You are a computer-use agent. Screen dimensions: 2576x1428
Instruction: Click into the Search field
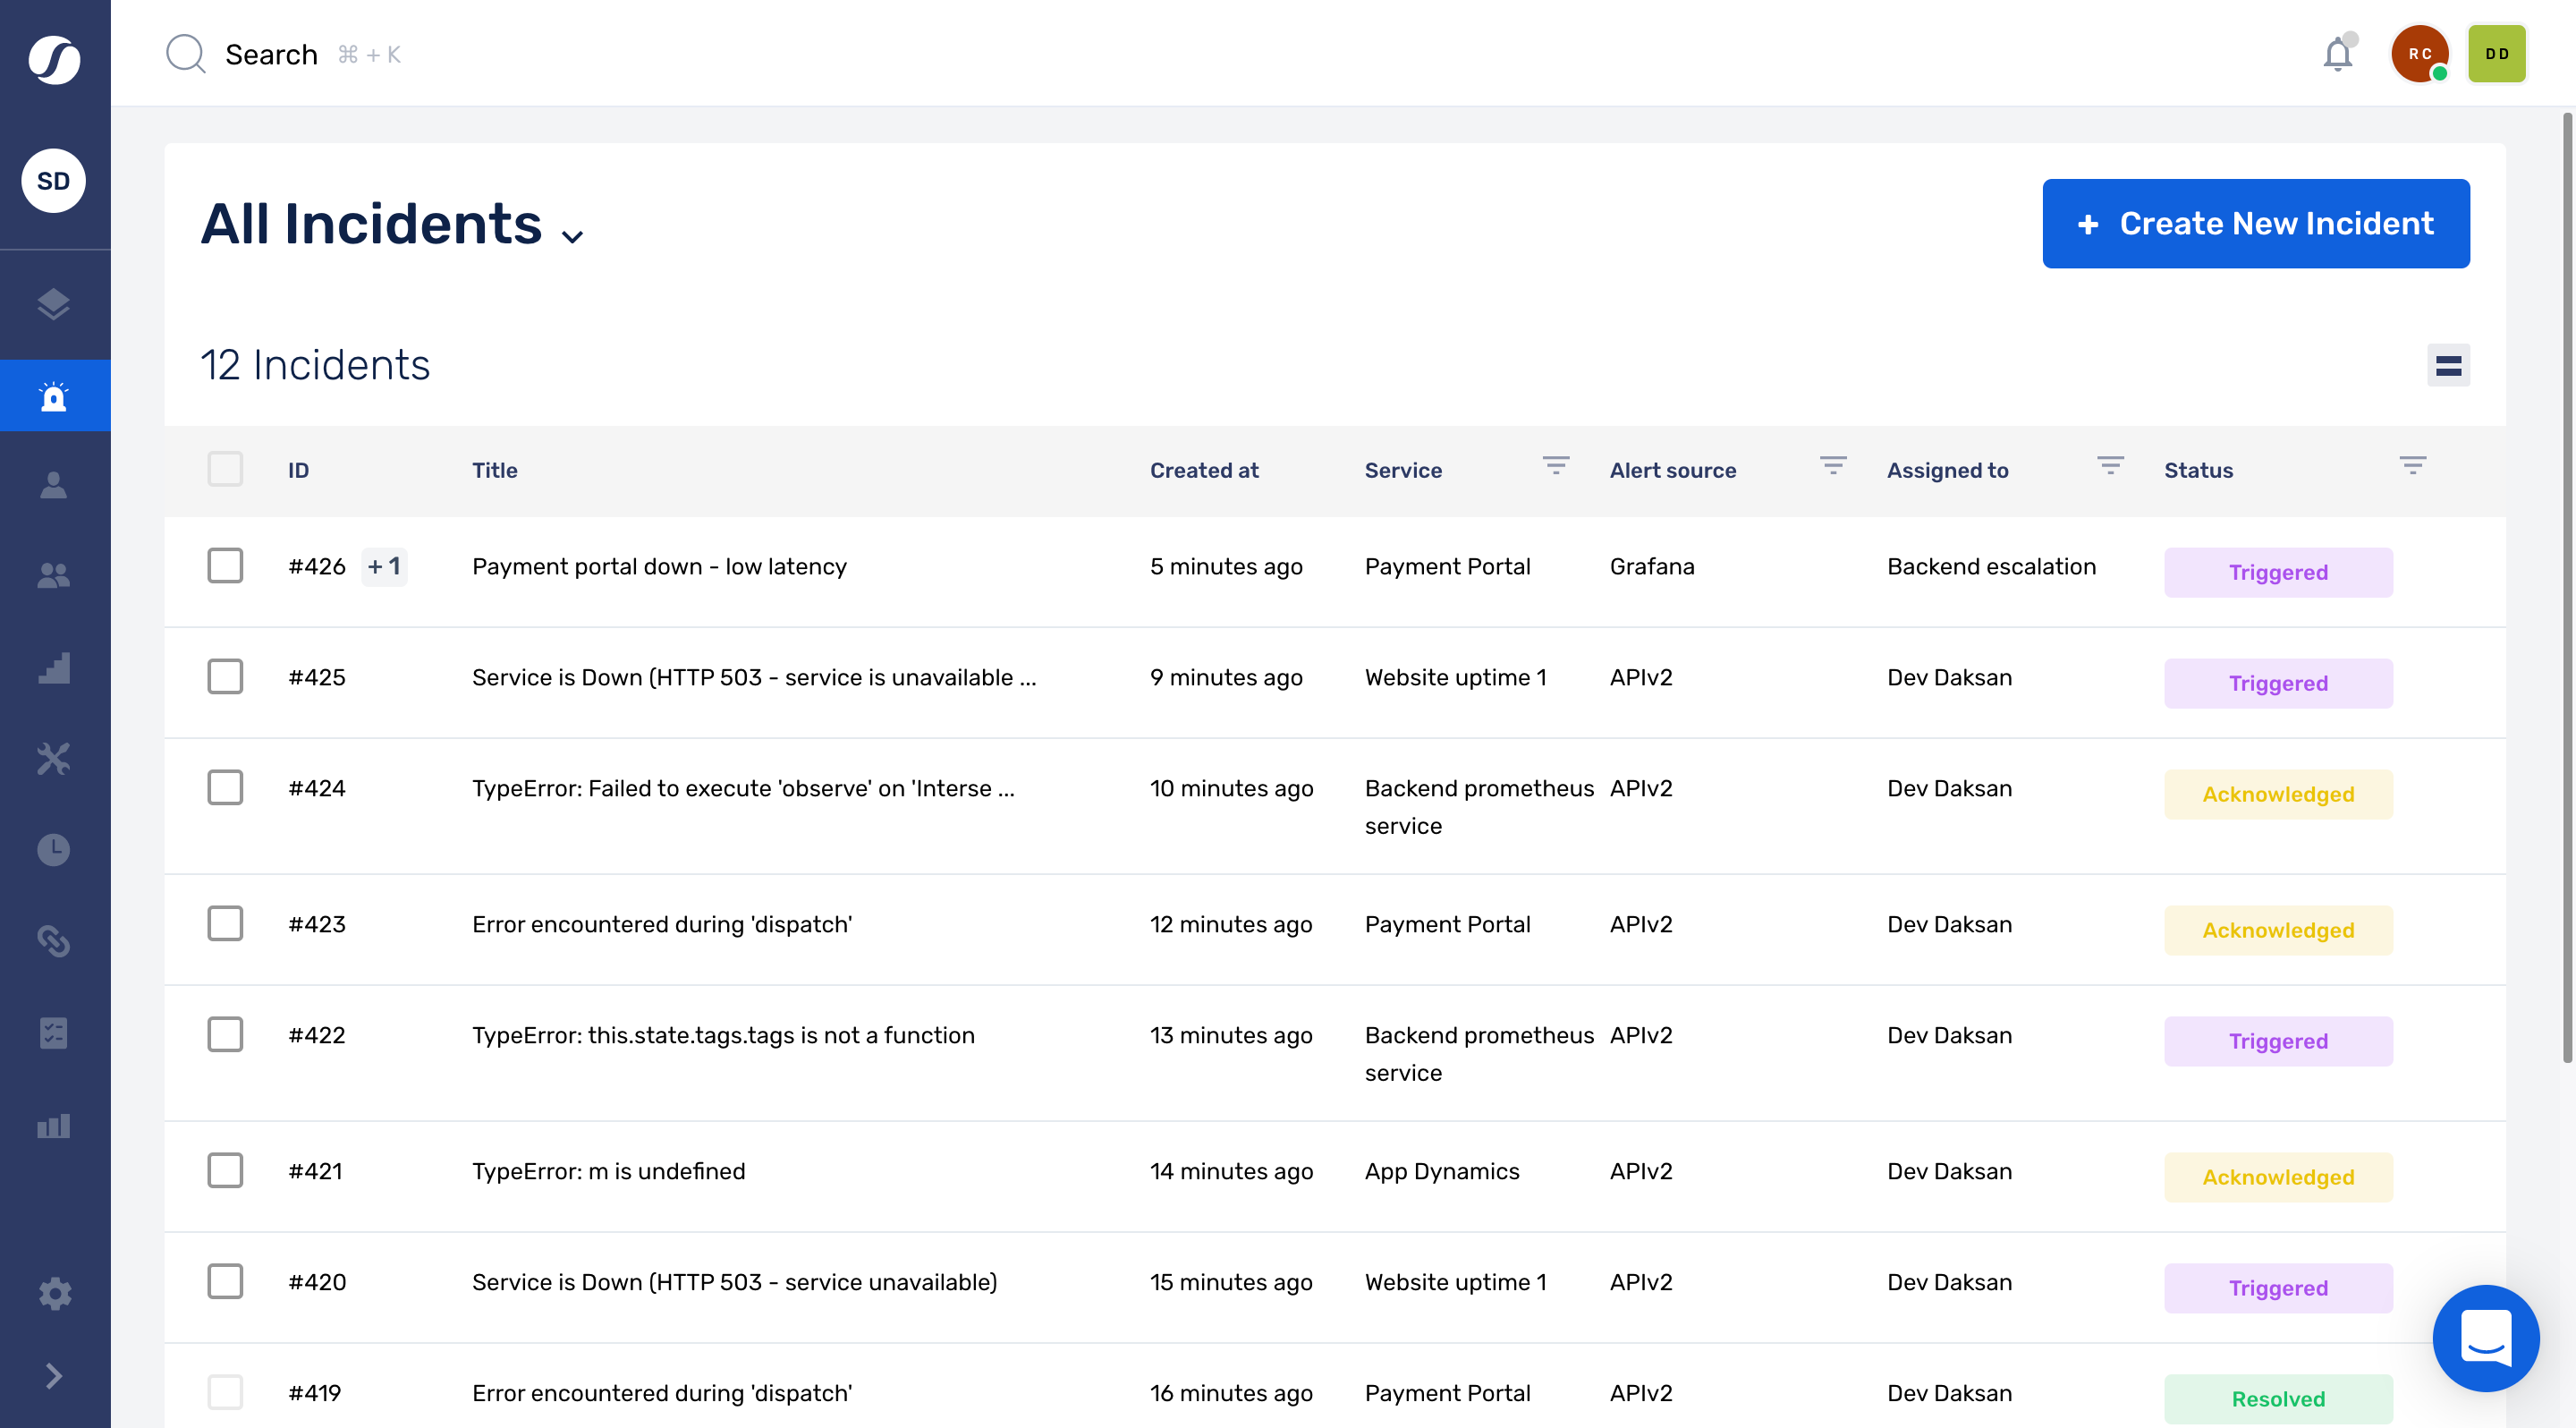point(271,55)
